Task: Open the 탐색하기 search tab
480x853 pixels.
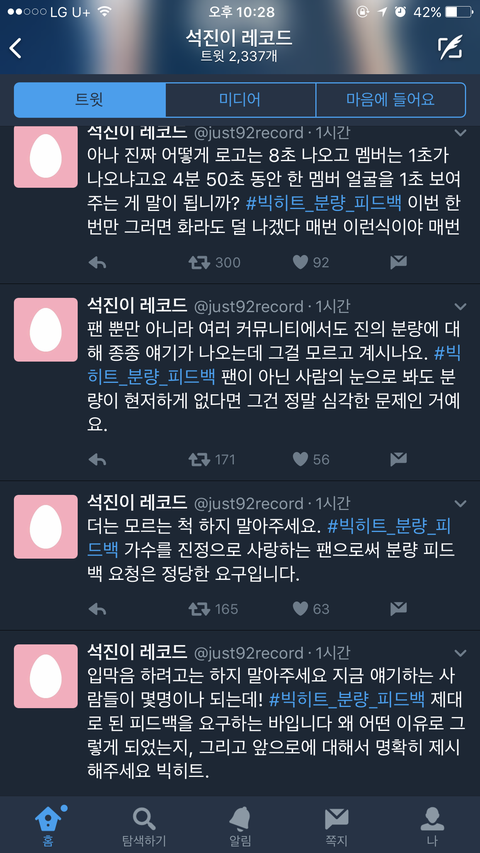Action: 144,826
